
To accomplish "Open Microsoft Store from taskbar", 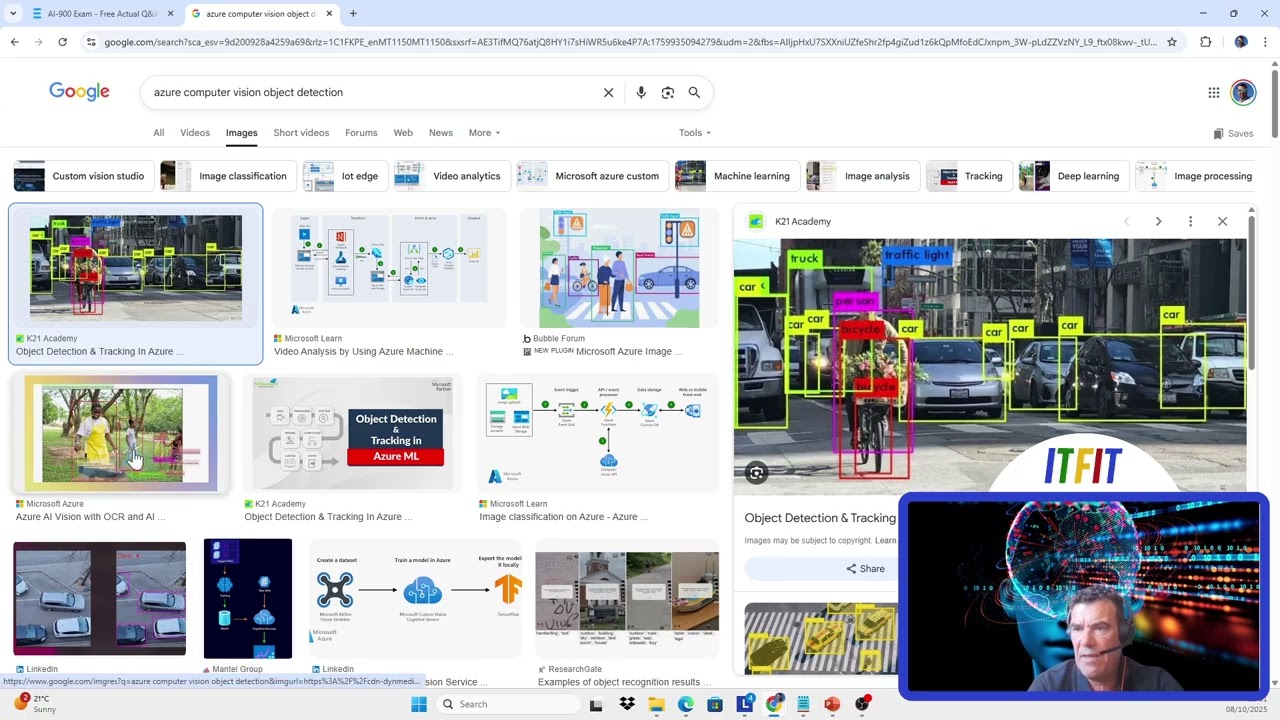I will point(715,704).
